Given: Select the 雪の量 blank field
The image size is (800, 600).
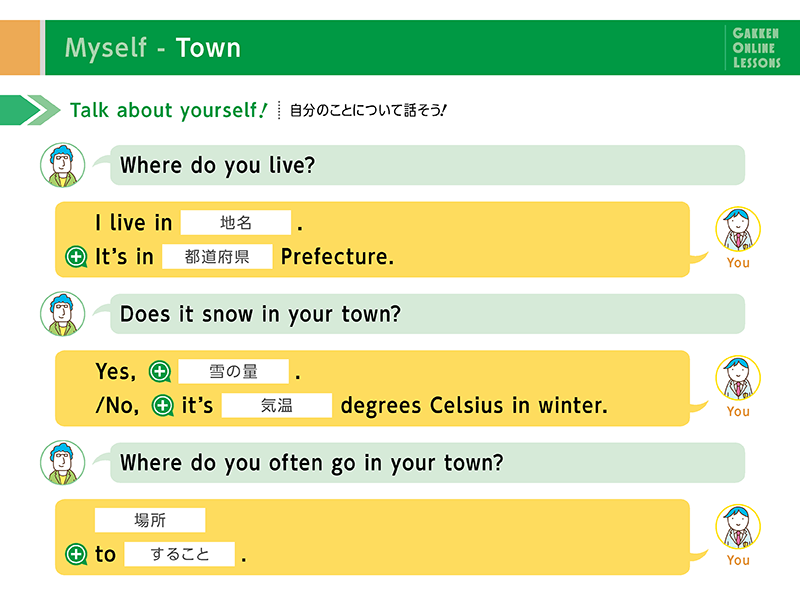Looking at the screenshot, I should click(233, 372).
